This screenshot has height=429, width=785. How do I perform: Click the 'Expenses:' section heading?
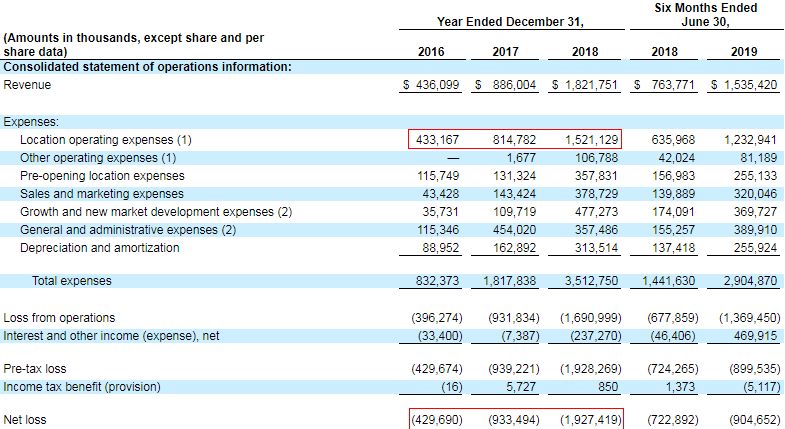[31, 121]
